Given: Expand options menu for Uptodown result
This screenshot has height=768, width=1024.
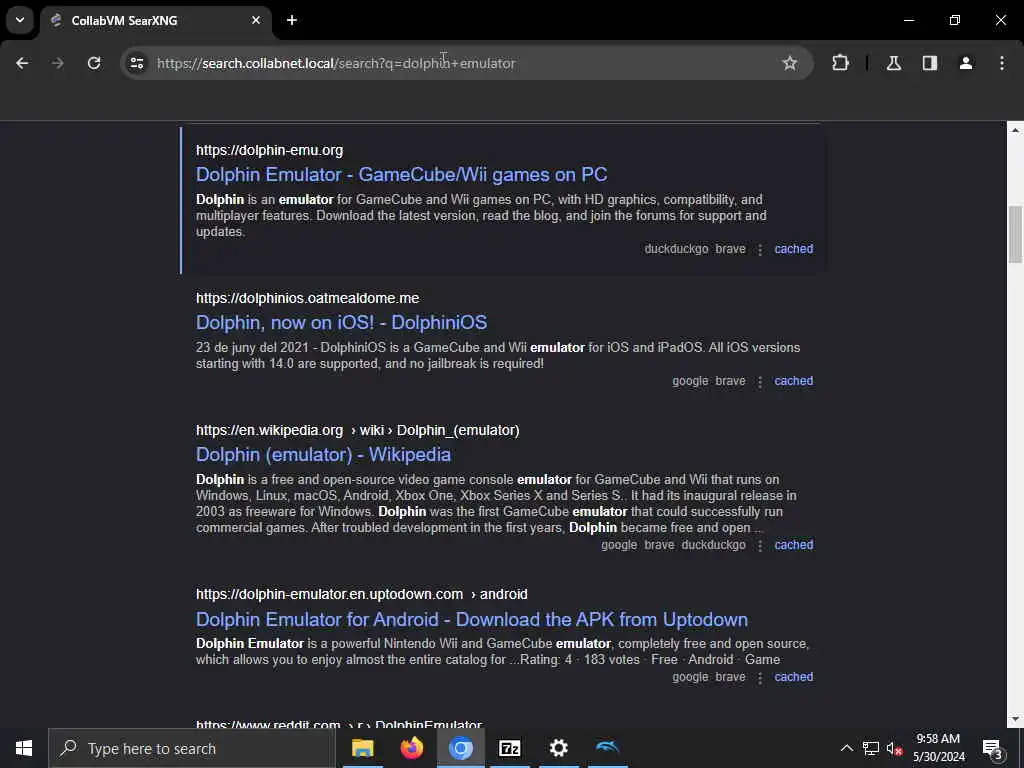Looking at the screenshot, I should pyautogui.click(x=760, y=678).
